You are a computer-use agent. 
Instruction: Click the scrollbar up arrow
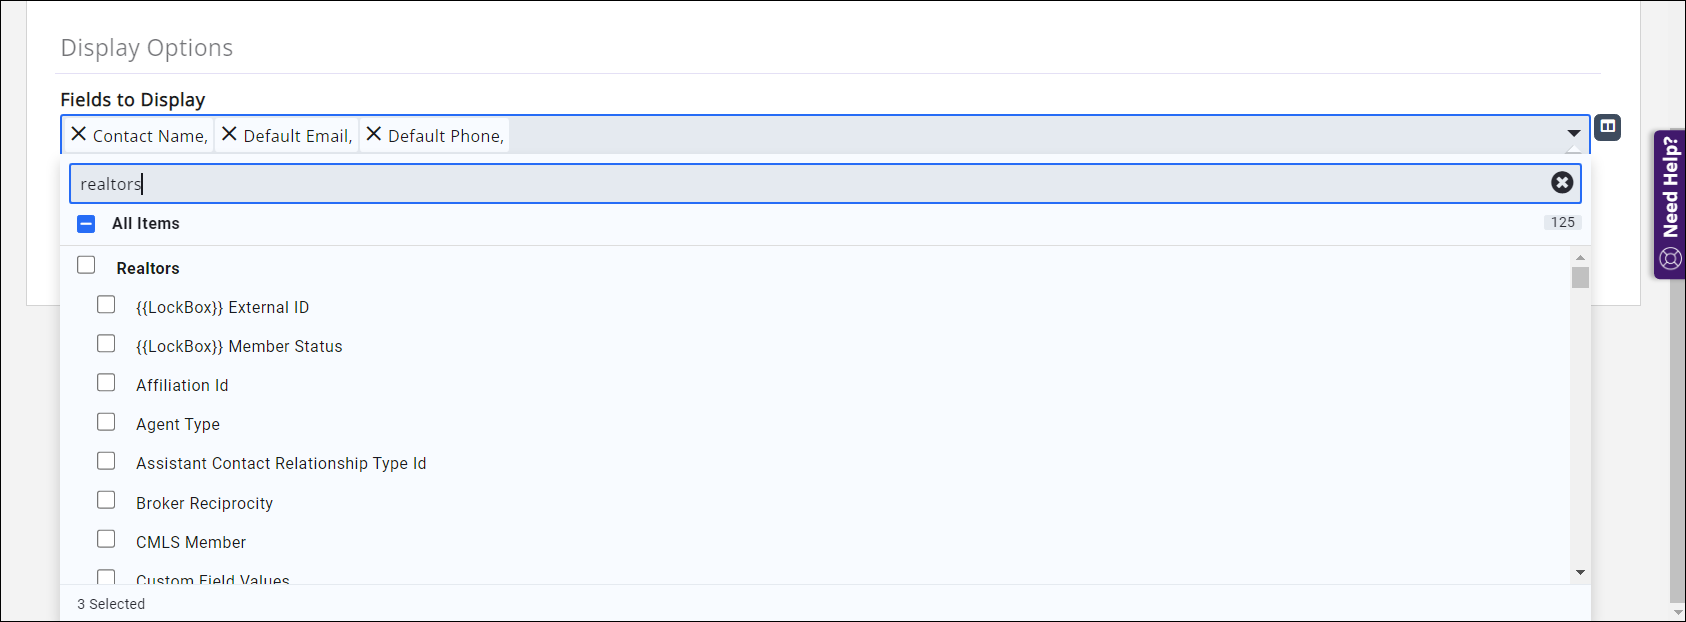[x=1580, y=257]
